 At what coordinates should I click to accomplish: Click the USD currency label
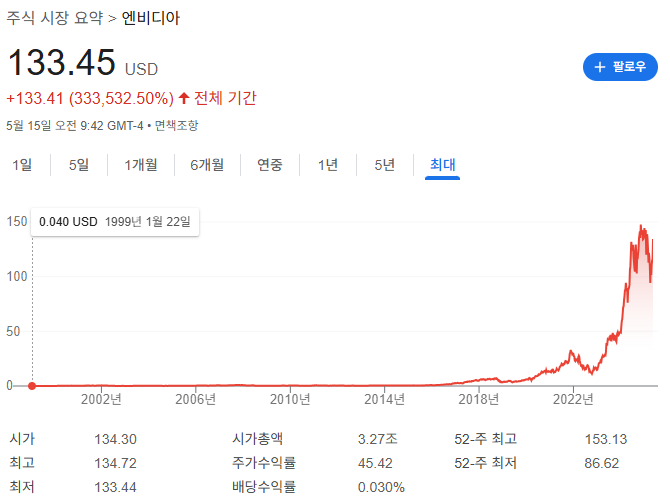141,69
